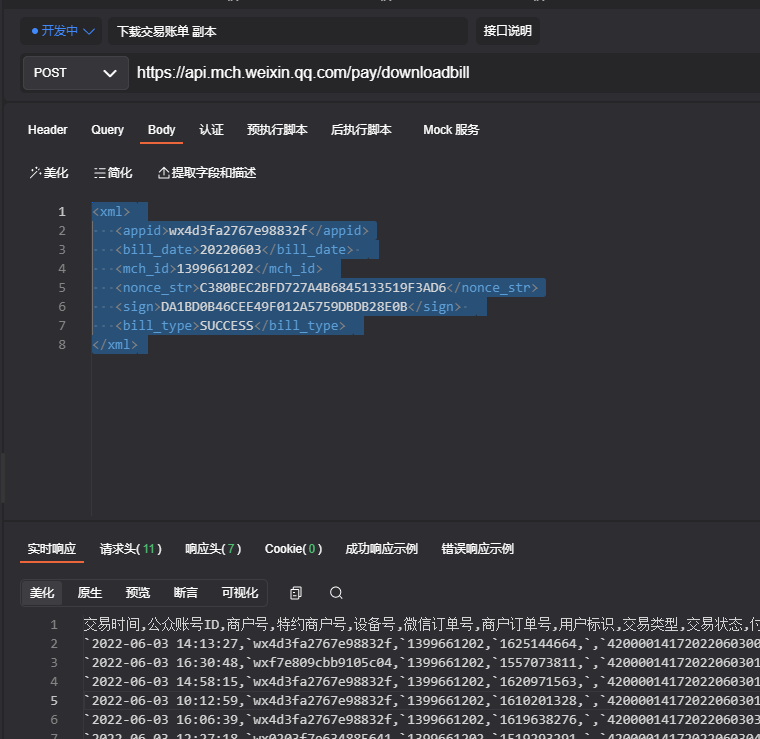The width and height of the screenshot is (760, 739).
Task: Open the 错误响应示例 tab
Action: 477,549
